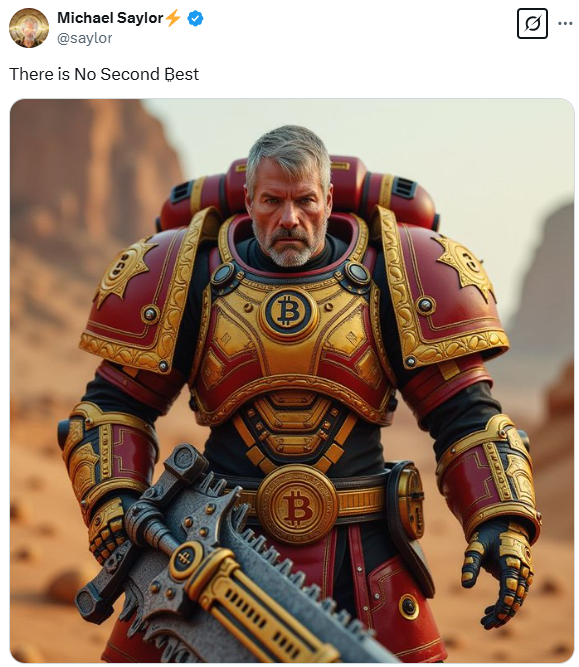Open the three-dot more options menu

(565, 23)
